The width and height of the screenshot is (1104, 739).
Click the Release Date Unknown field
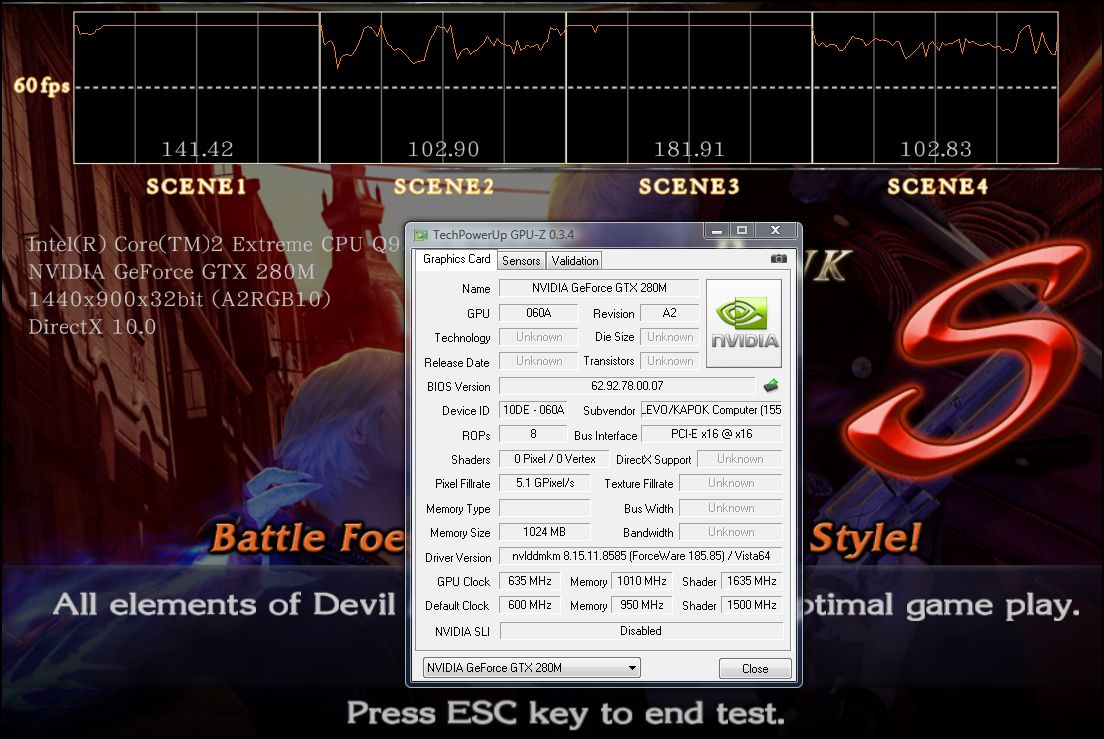(x=539, y=361)
